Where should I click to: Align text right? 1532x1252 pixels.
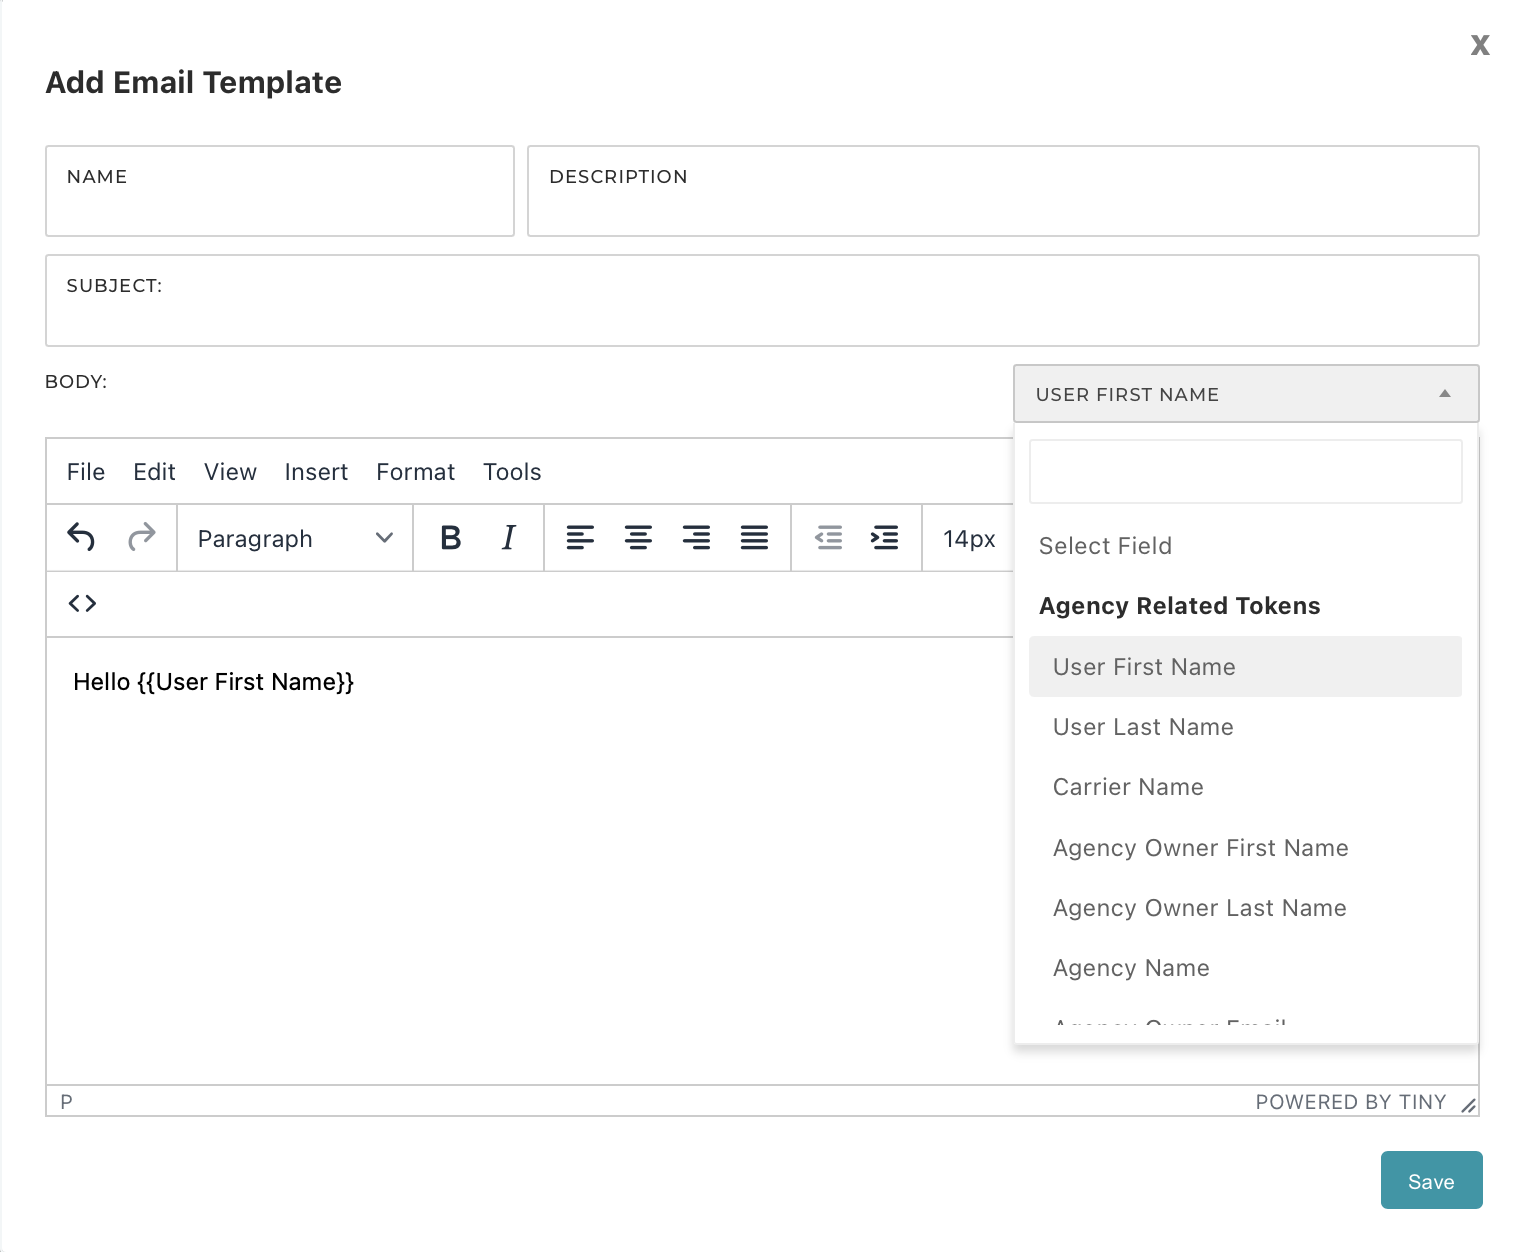(696, 538)
